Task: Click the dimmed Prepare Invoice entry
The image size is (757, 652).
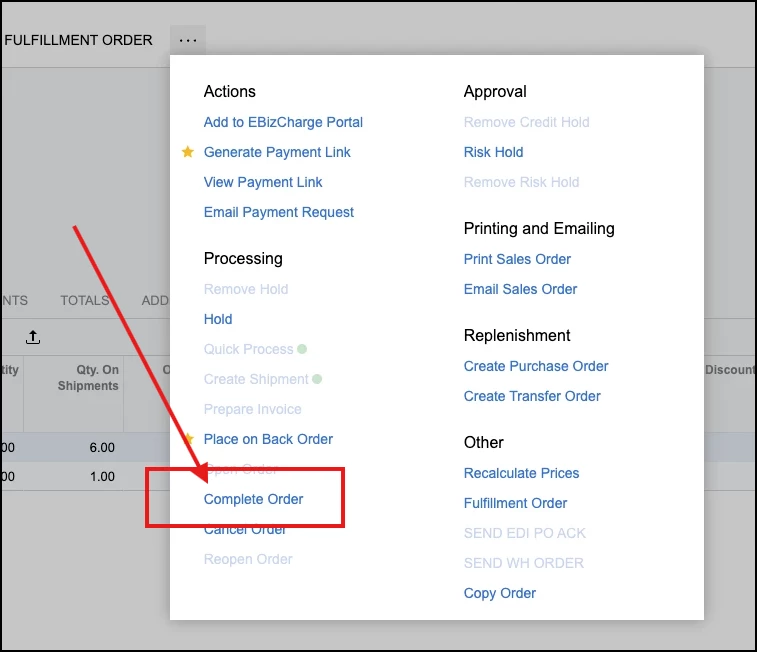Action: point(252,409)
